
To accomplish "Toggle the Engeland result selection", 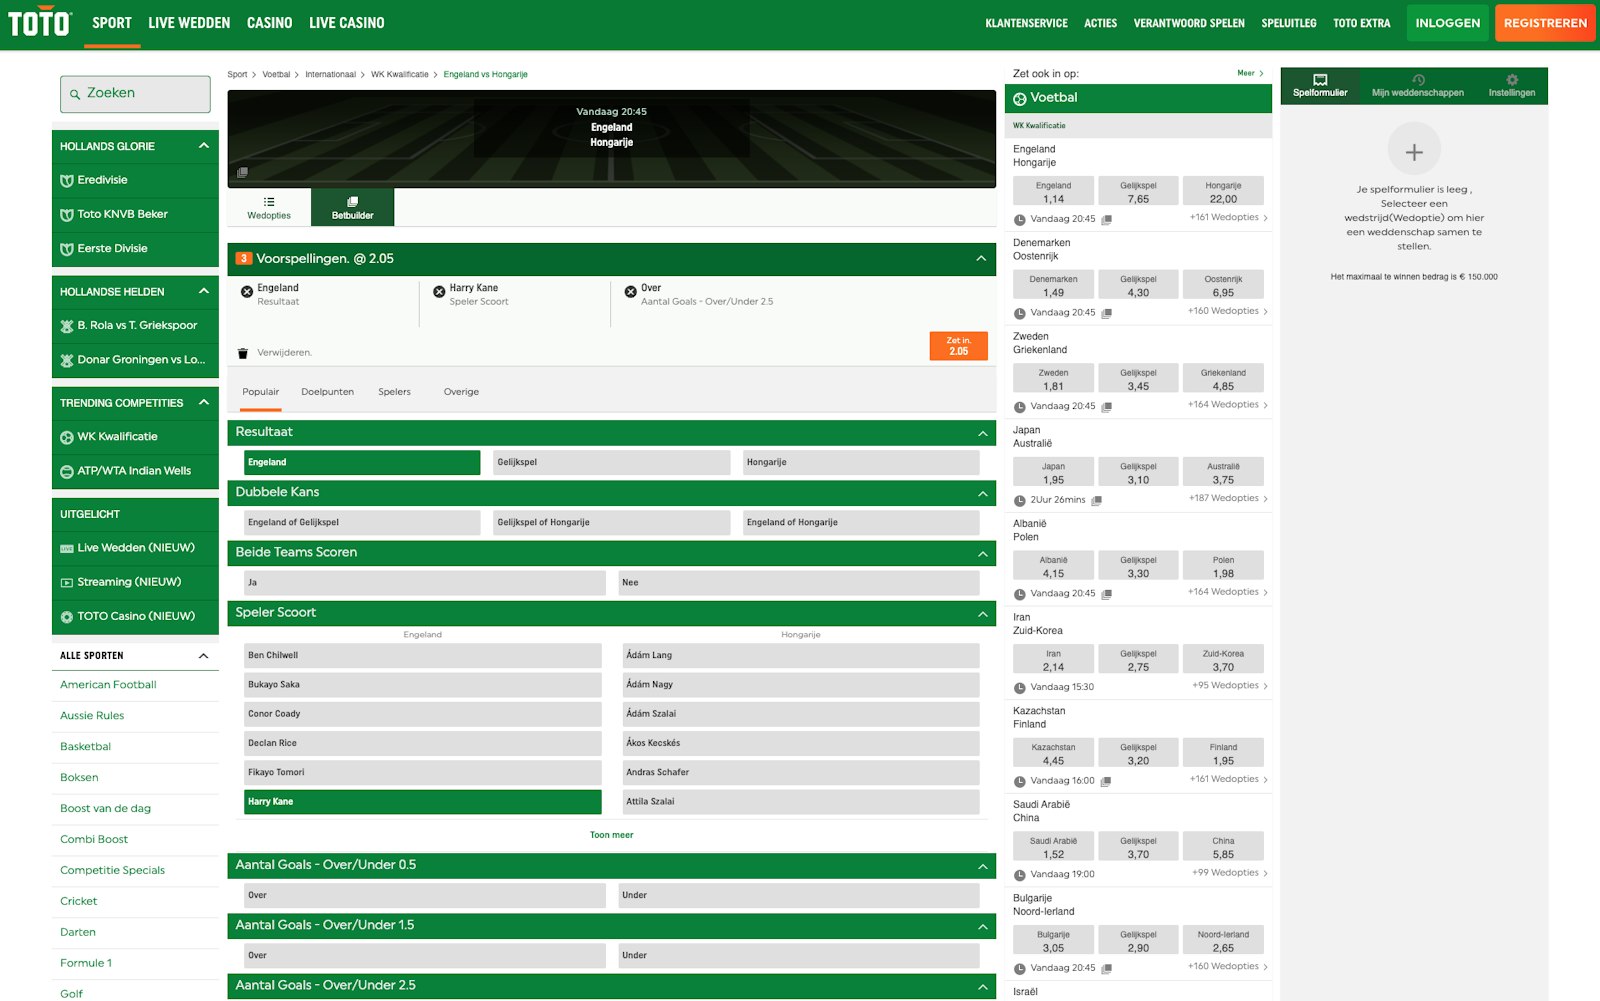I will click(361, 462).
